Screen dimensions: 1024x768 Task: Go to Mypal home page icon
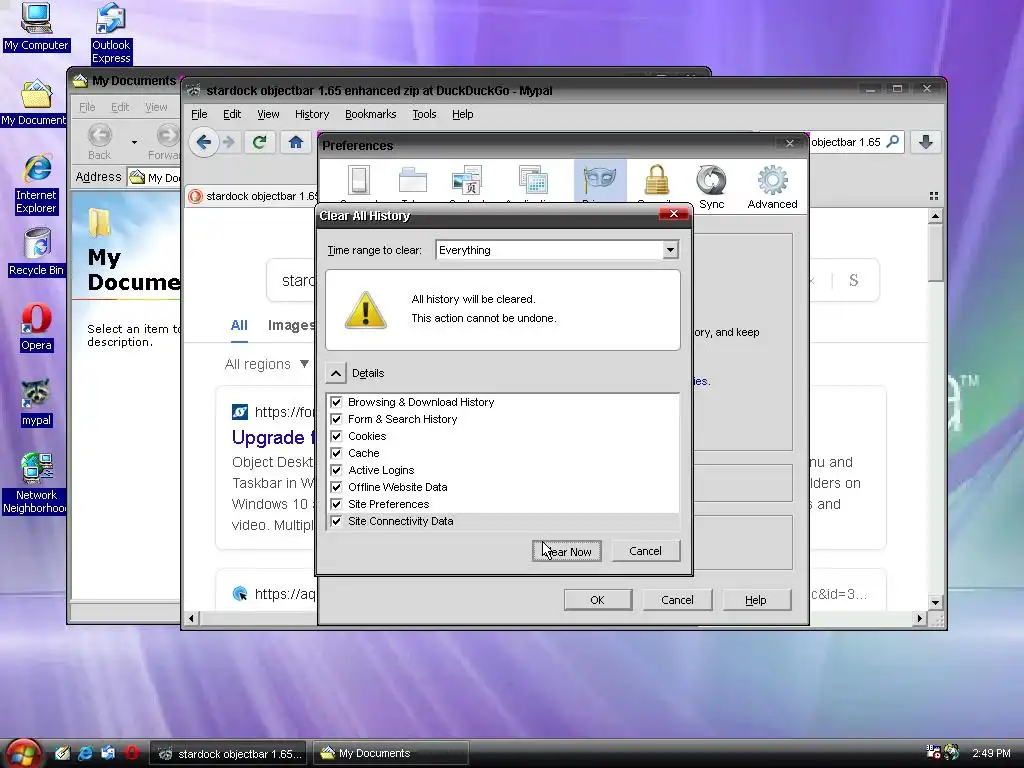pyautogui.click(x=296, y=142)
